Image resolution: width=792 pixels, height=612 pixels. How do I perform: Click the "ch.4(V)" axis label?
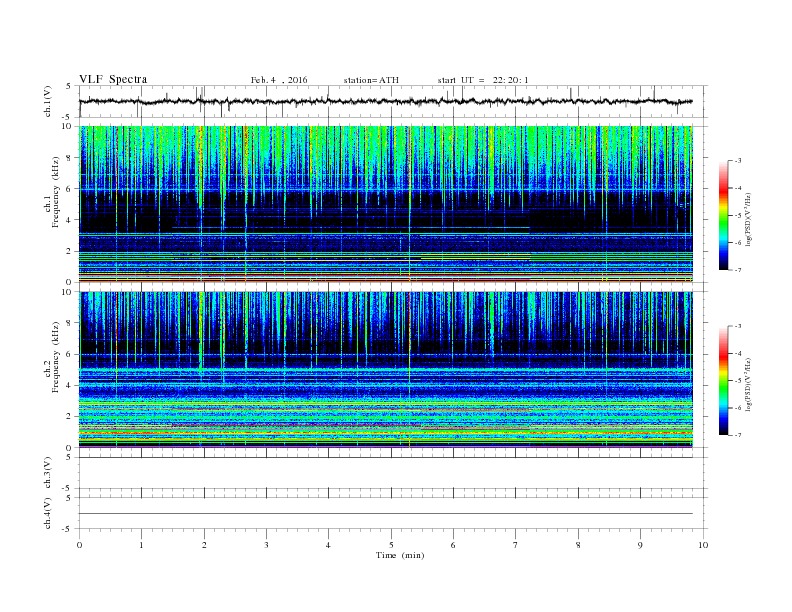click(x=48, y=513)
